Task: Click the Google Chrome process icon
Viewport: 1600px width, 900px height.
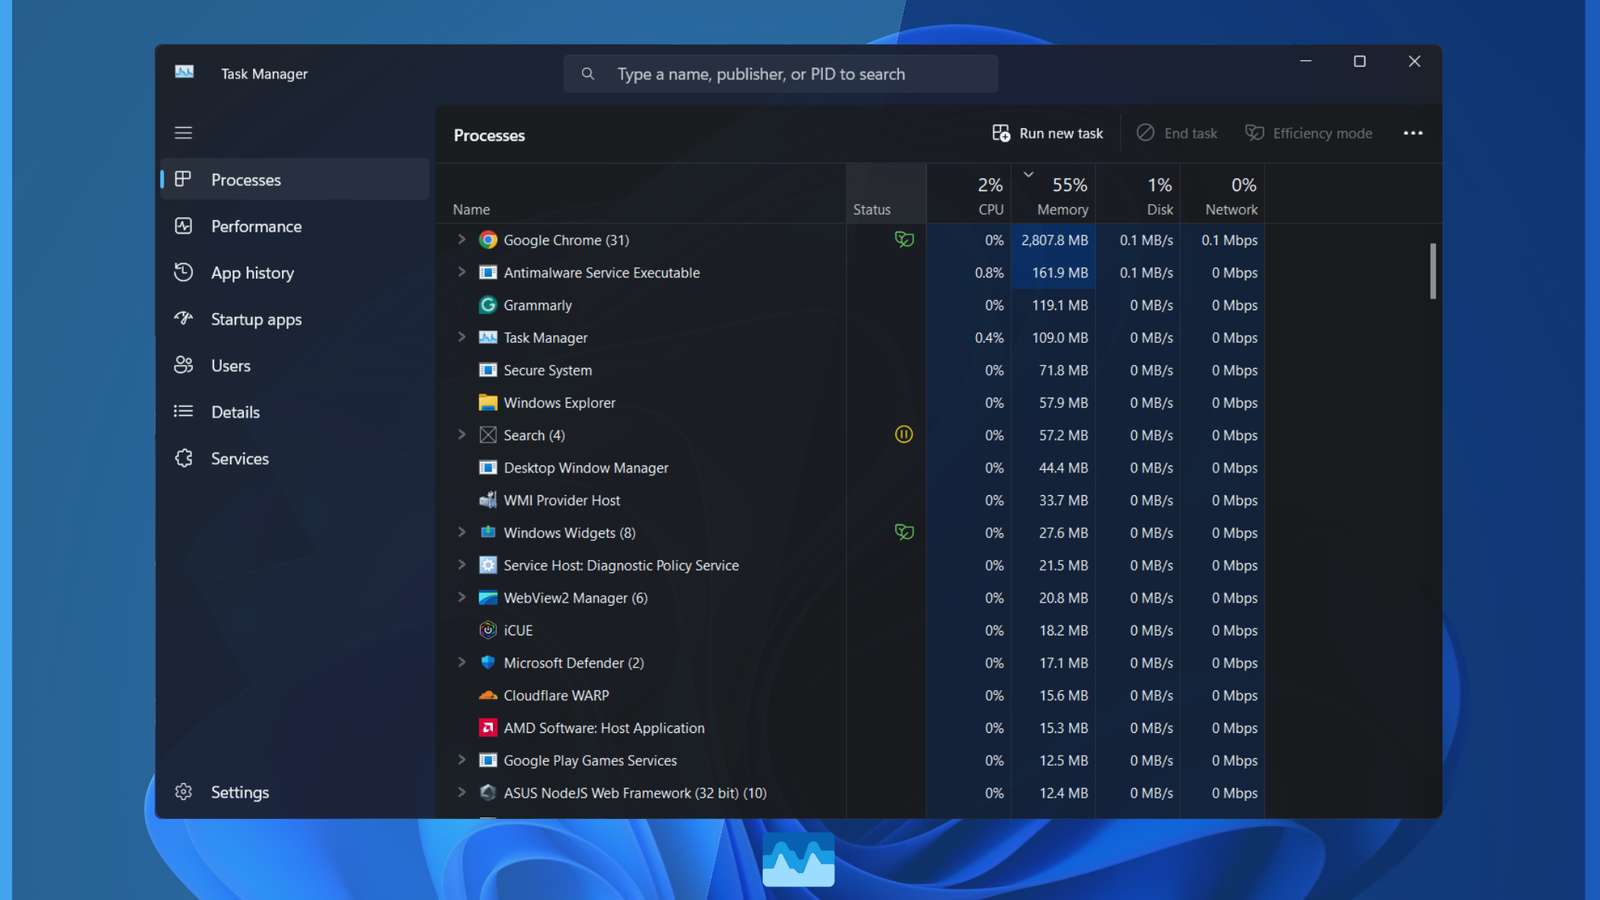Action: pyautogui.click(x=488, y=240)
